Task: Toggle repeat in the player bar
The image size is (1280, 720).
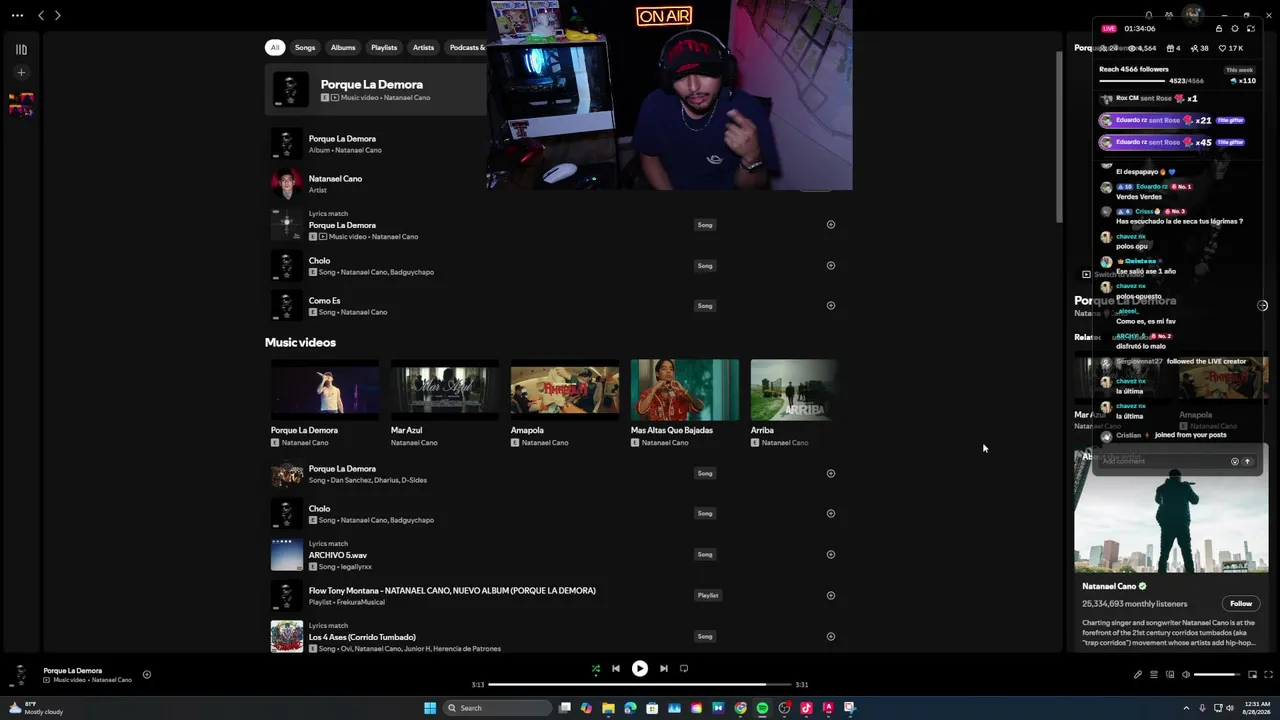Action: (x=684, y=669)
